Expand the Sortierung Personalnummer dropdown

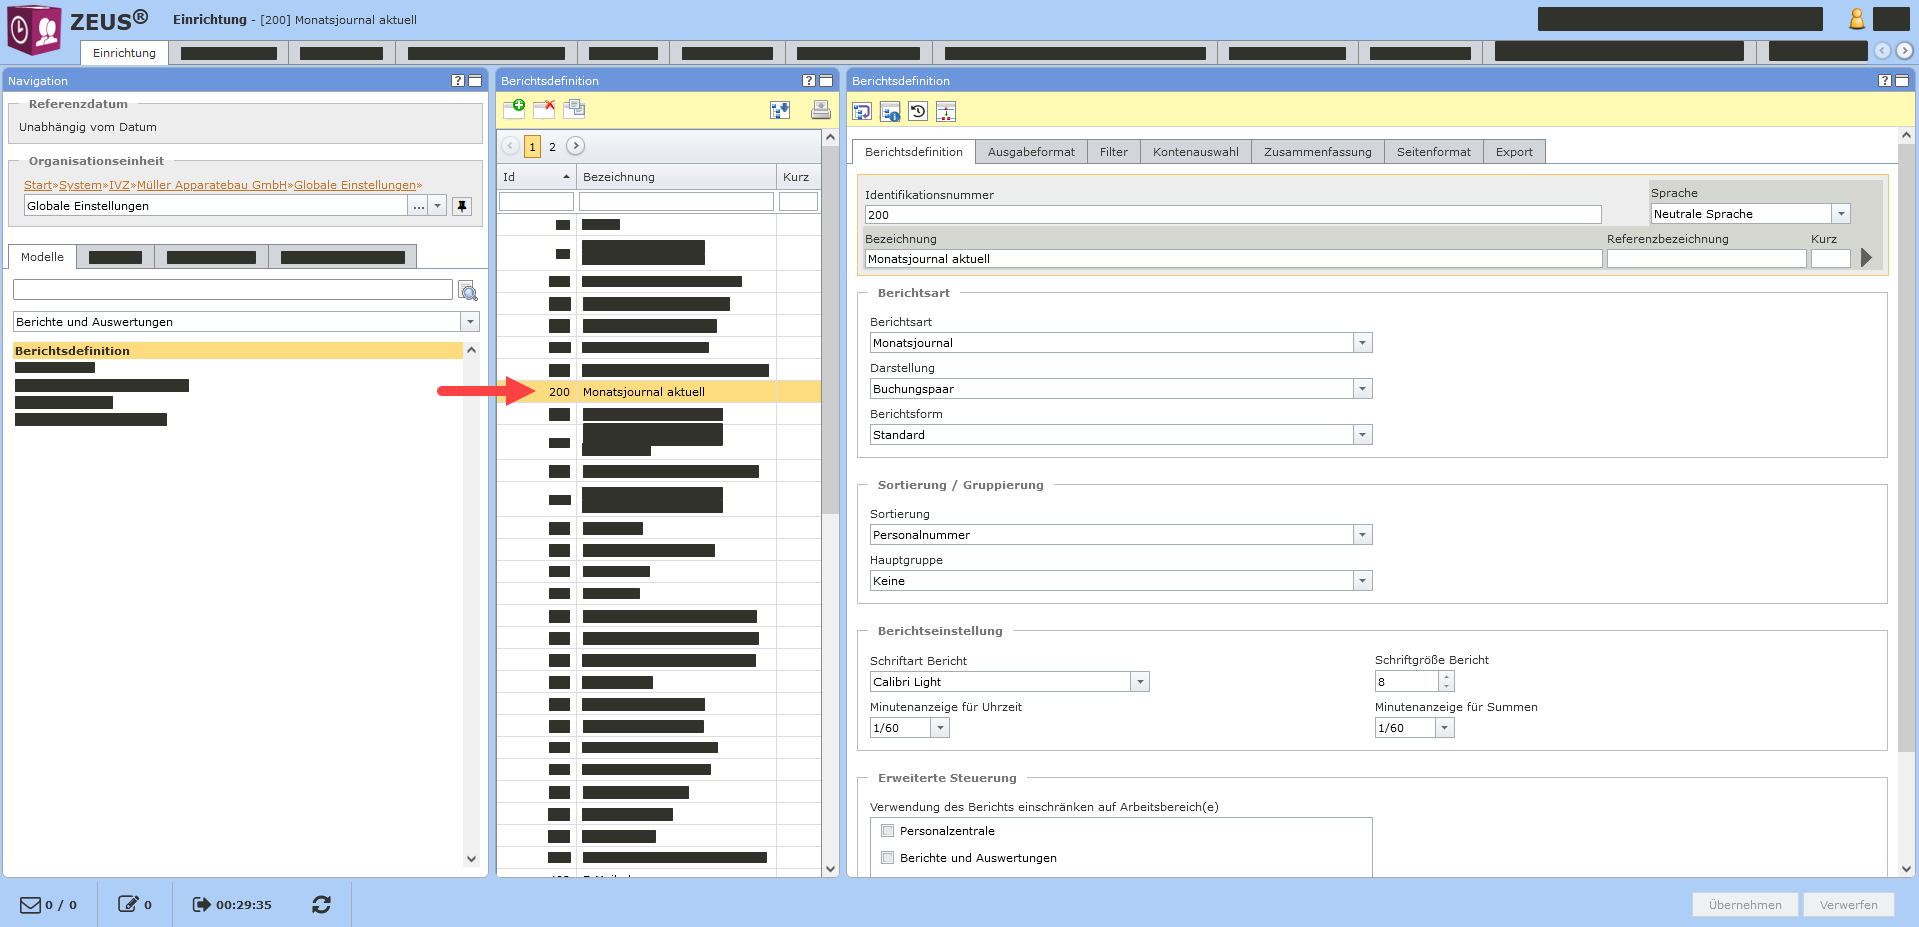(1361, 535)
